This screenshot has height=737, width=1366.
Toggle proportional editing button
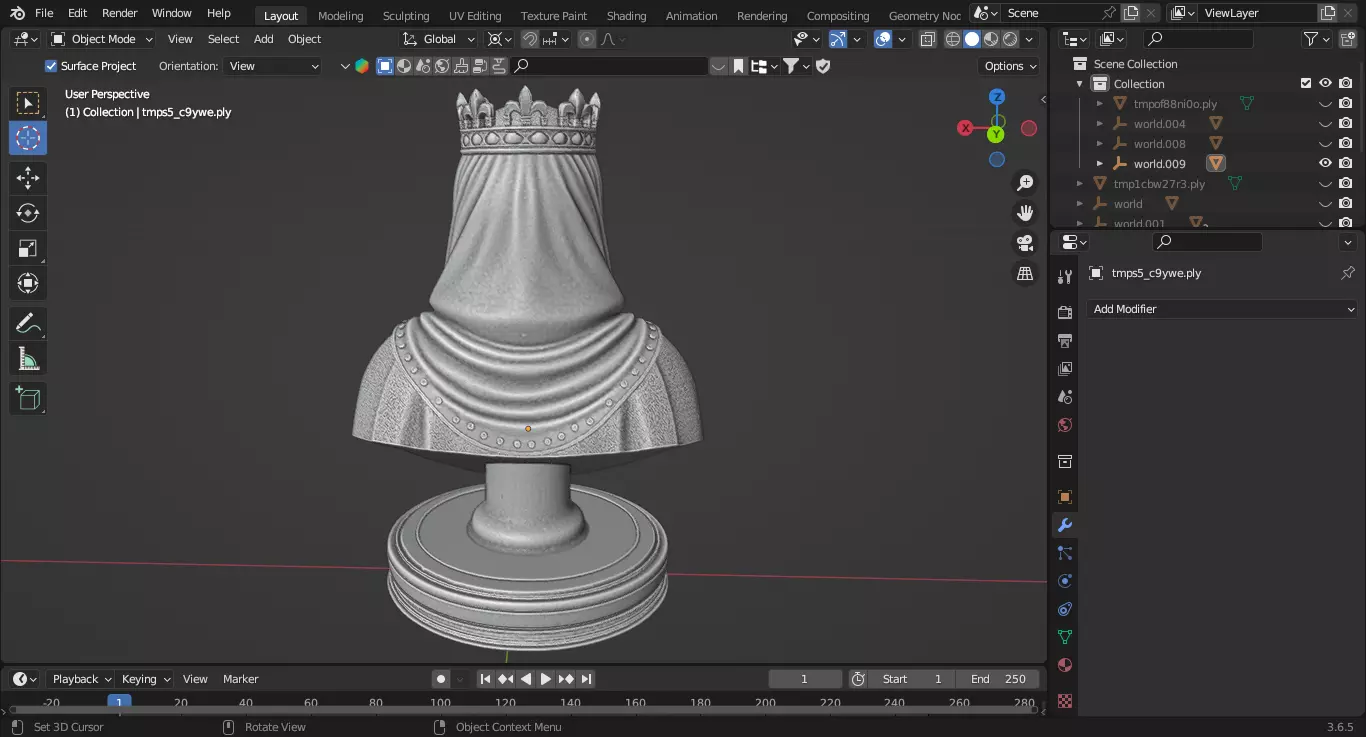pos(587,39)
